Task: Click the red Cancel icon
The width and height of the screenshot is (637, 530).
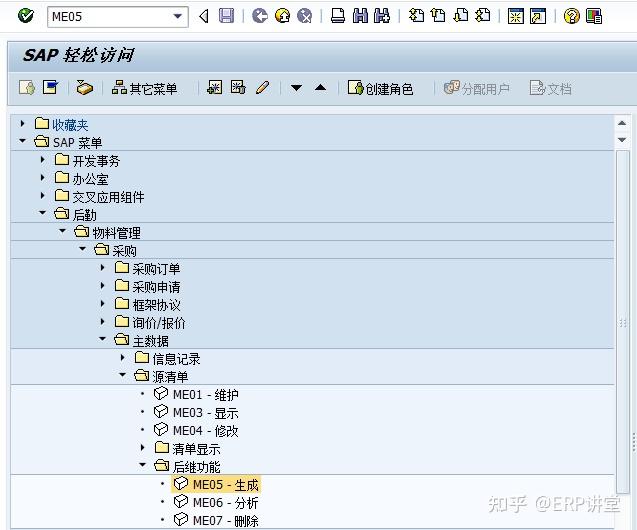Action: [305, 16]
